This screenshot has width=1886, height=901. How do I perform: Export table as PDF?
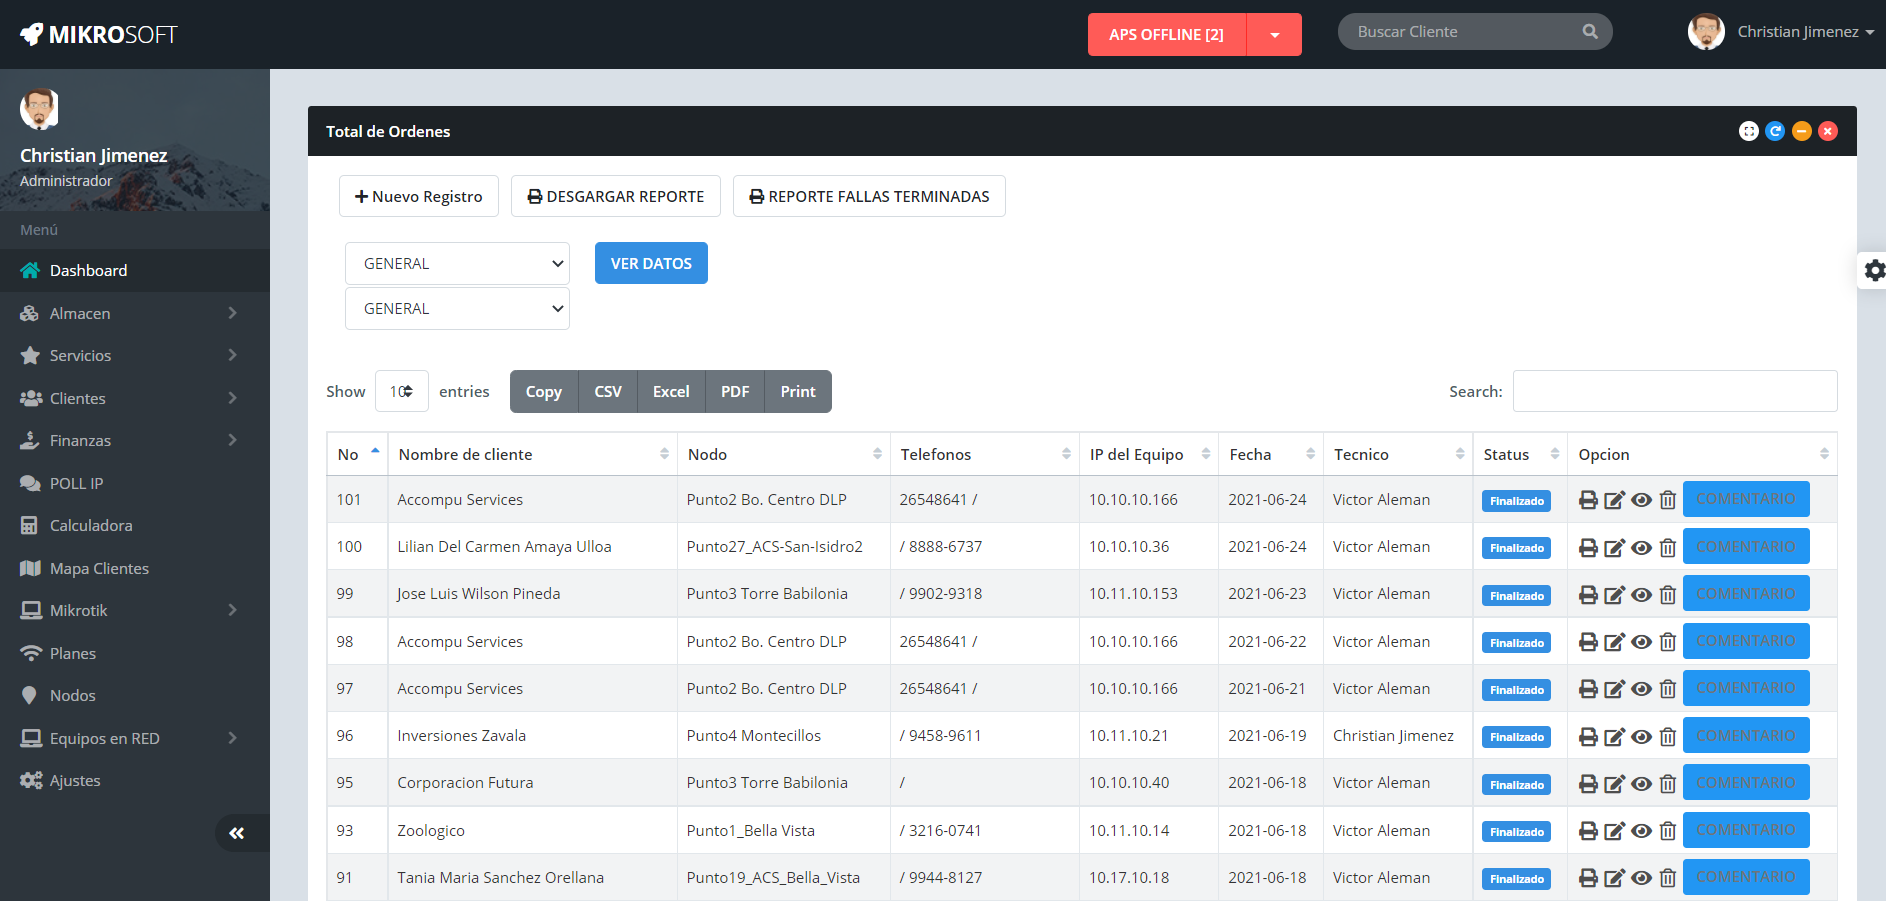pyautogui.click(x=735, y=392)
